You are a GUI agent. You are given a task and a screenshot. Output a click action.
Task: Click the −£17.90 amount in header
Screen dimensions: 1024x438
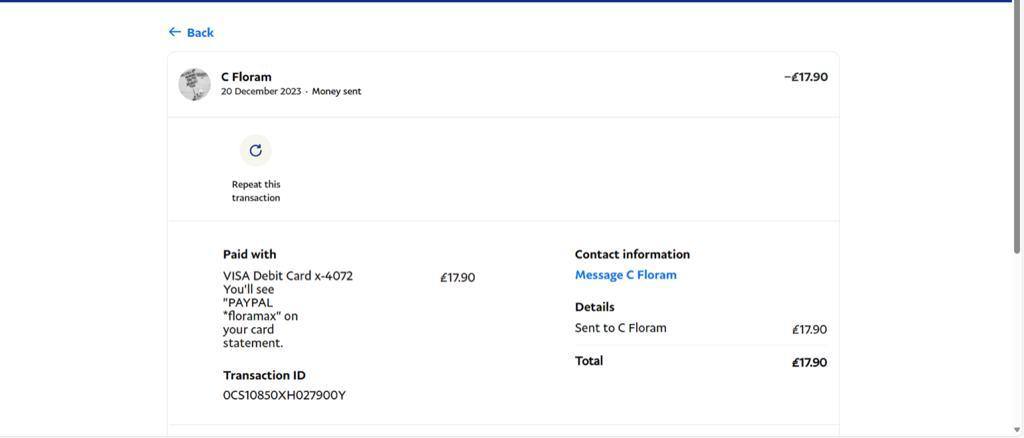point(805,77)
